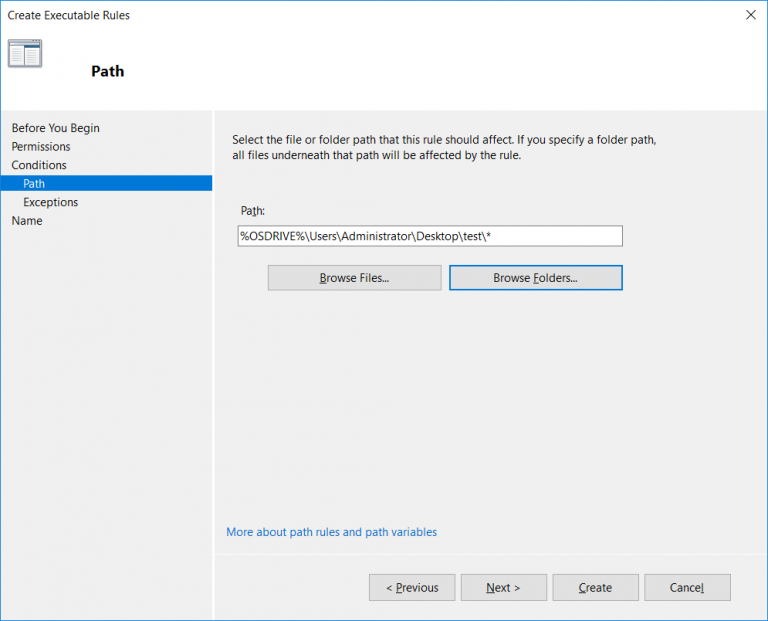The image size is (768, 621).
Task: Click the Path heading title
Action: (x=107, y=72)
